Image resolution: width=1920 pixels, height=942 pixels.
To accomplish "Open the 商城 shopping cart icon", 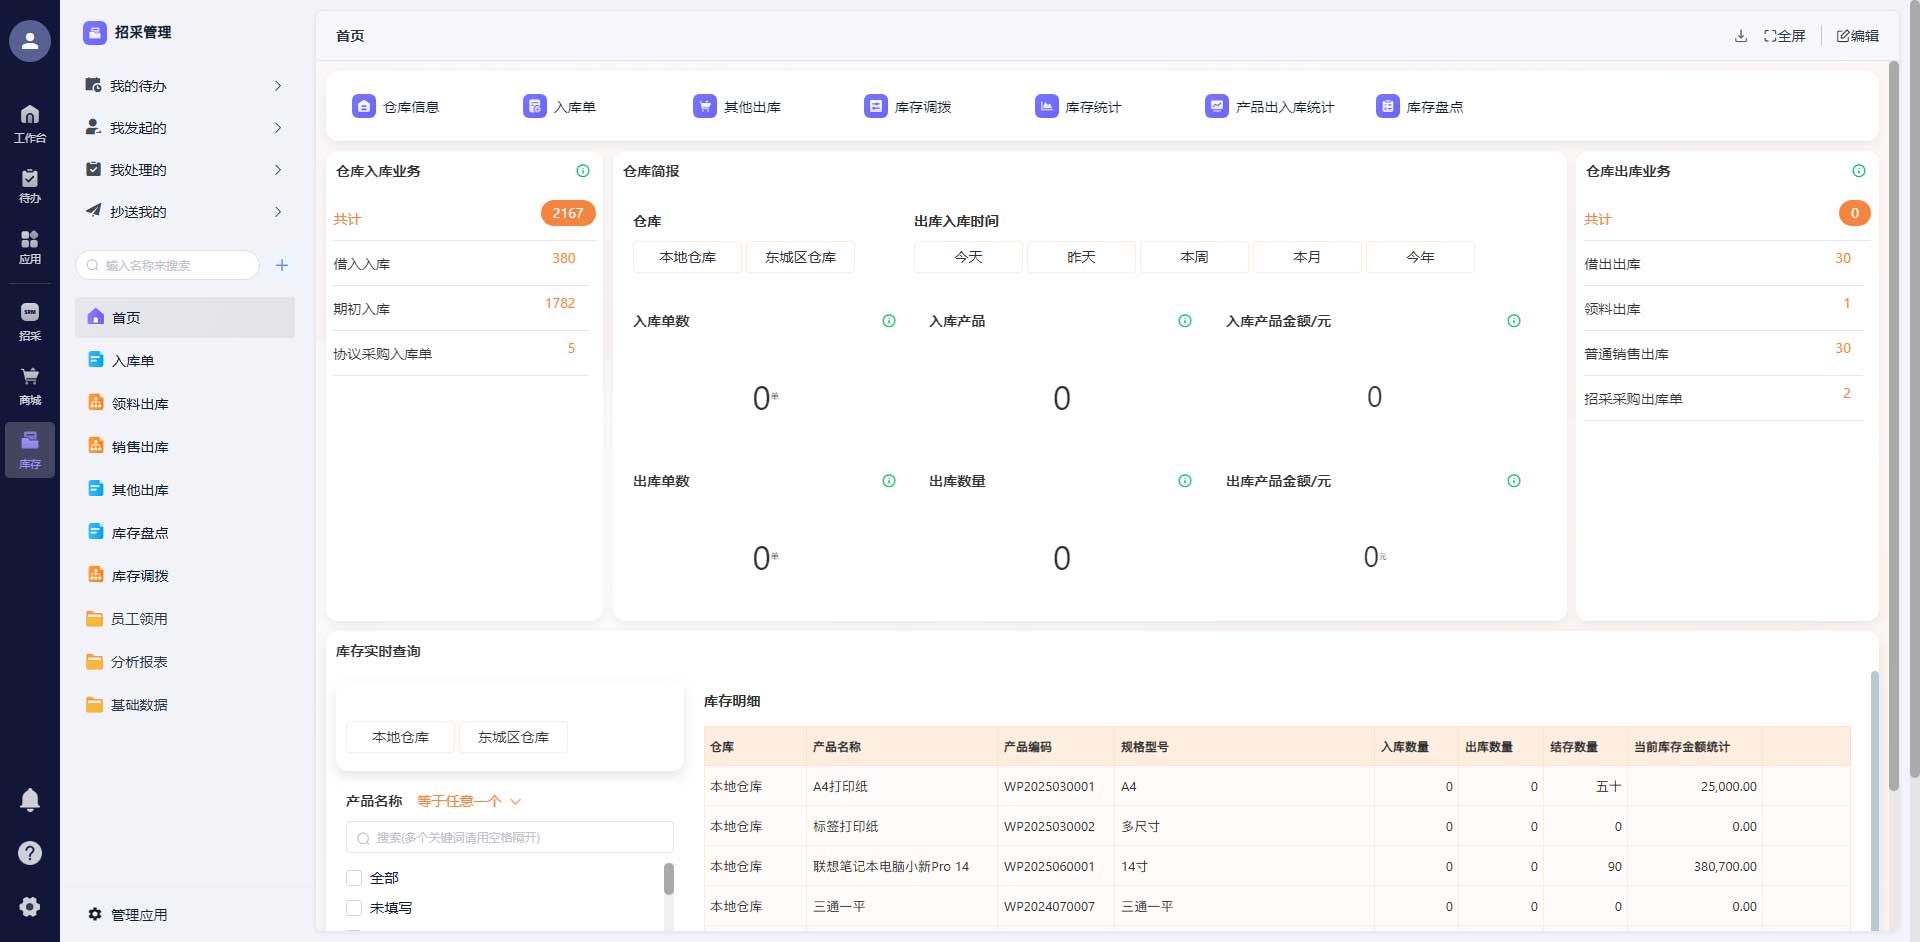I will 30,385.
